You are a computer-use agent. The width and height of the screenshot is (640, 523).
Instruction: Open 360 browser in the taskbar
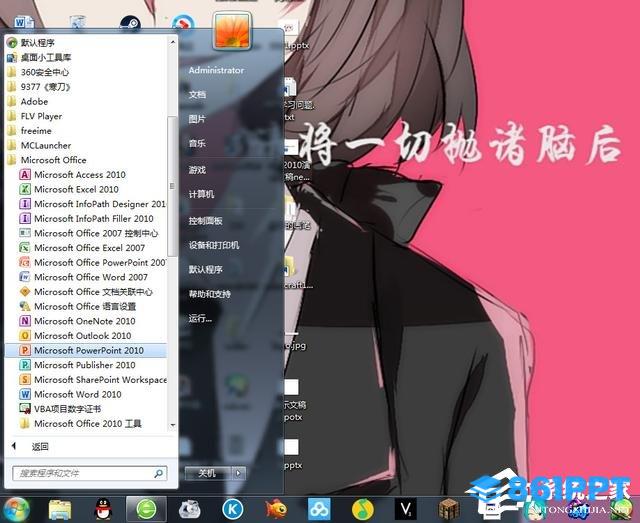[x=146, y=510]
